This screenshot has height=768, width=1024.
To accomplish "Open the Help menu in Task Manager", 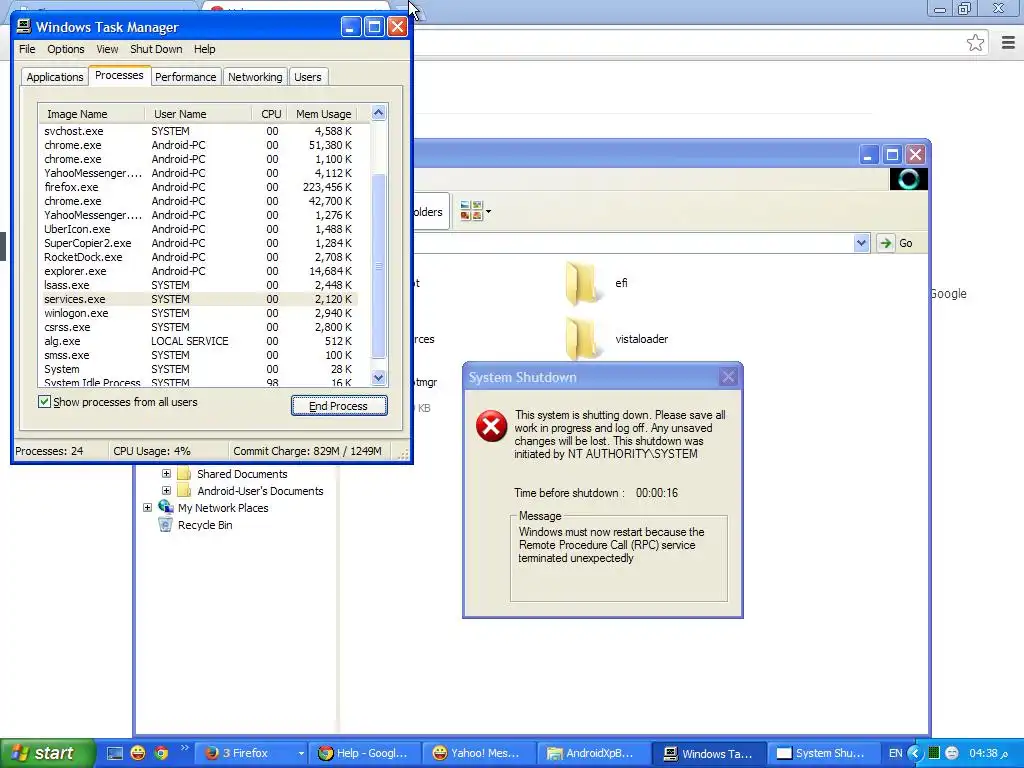I will pos(204,49).
